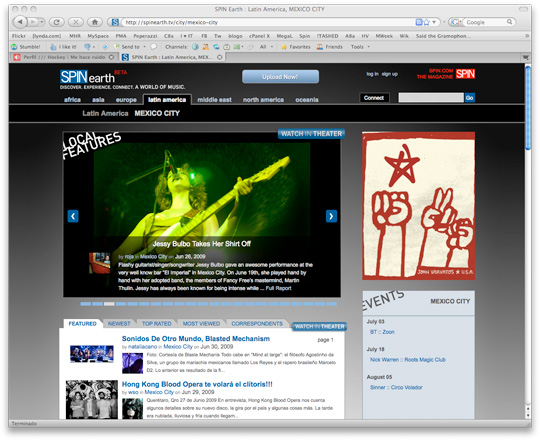Show previous feature with left arrow

[x=73, y=216]
